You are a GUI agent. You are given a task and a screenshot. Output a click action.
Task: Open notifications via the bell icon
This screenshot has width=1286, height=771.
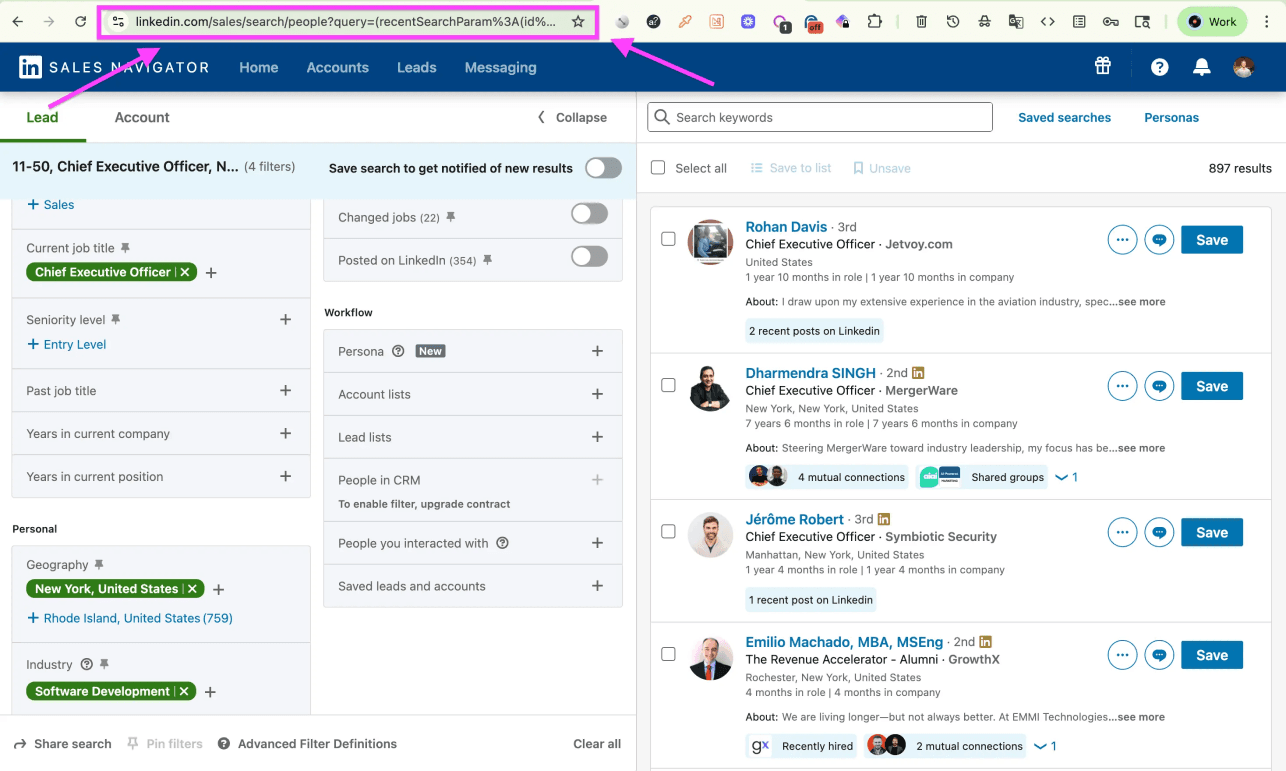[x=1201, y=66]
